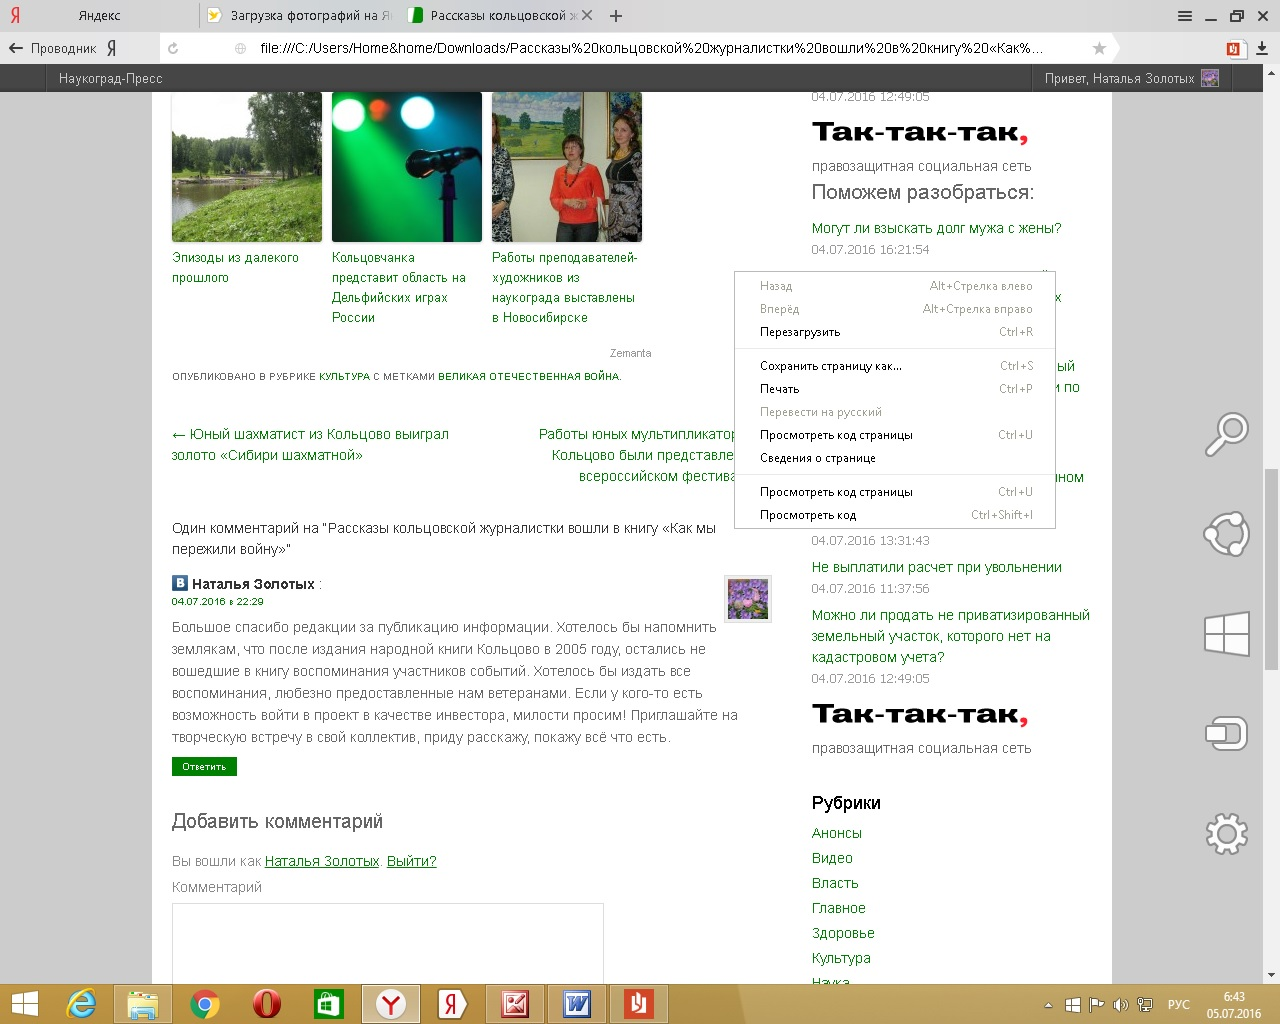Open the Search charm magnifier
This screenshot has height=1024, width=1280.
point(1226,435)
